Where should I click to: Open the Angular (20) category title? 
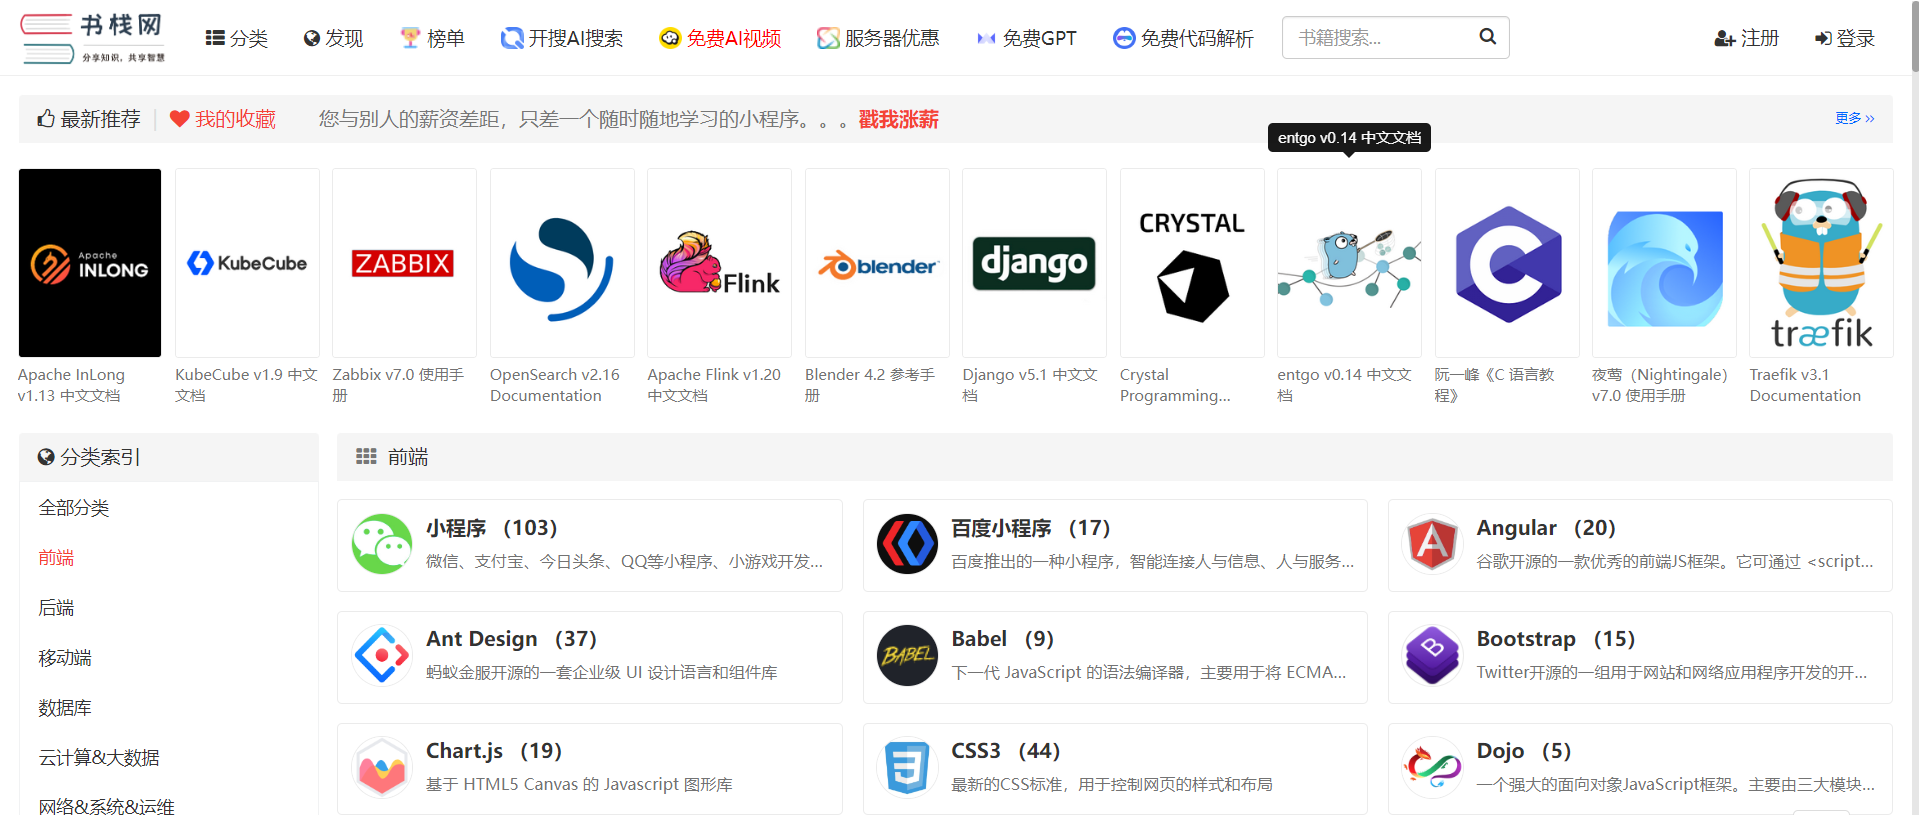[x=1546, y=528]
